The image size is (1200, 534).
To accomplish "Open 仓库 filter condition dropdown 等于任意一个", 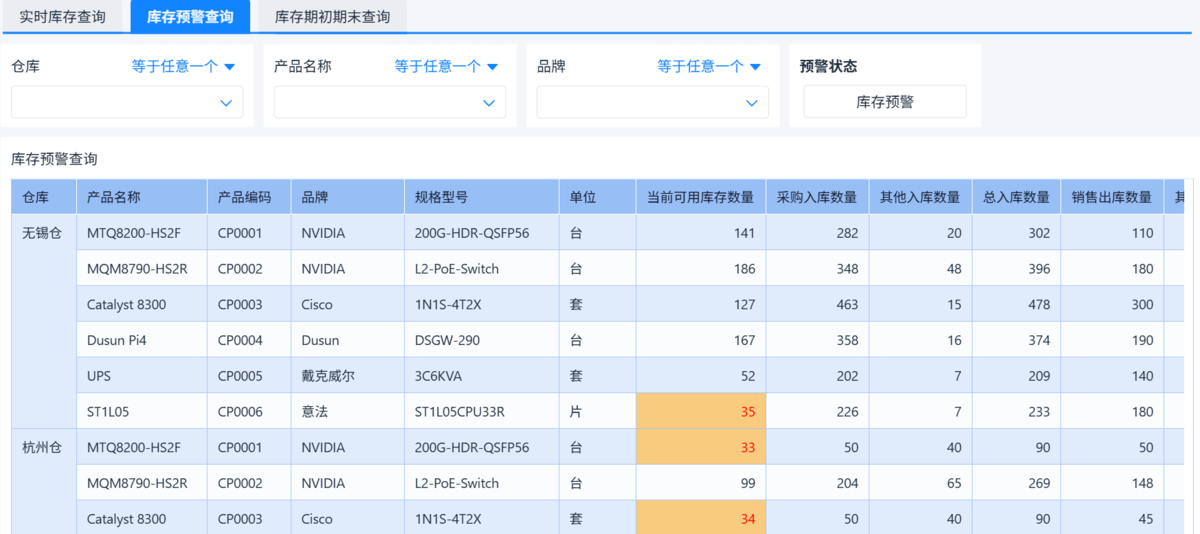I will 183,66.
